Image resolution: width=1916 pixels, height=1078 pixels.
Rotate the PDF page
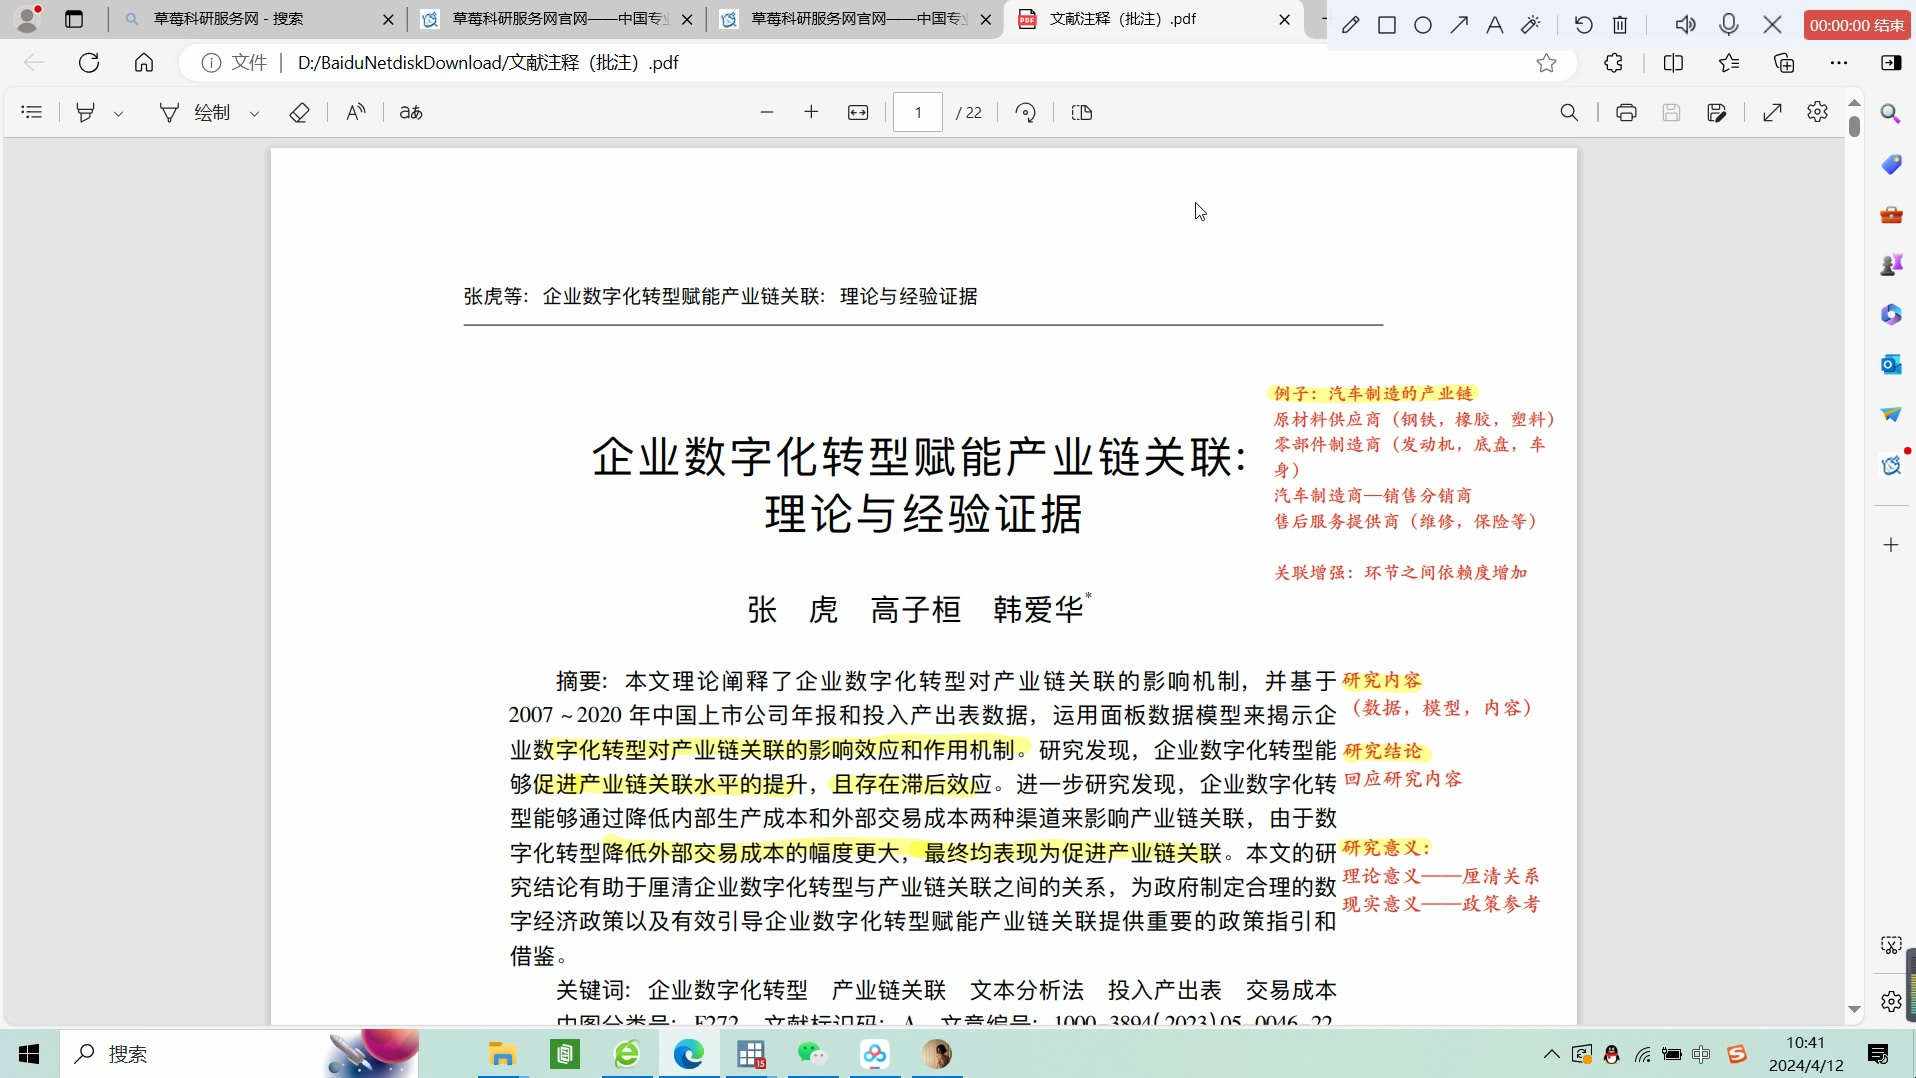(1026, 112)
